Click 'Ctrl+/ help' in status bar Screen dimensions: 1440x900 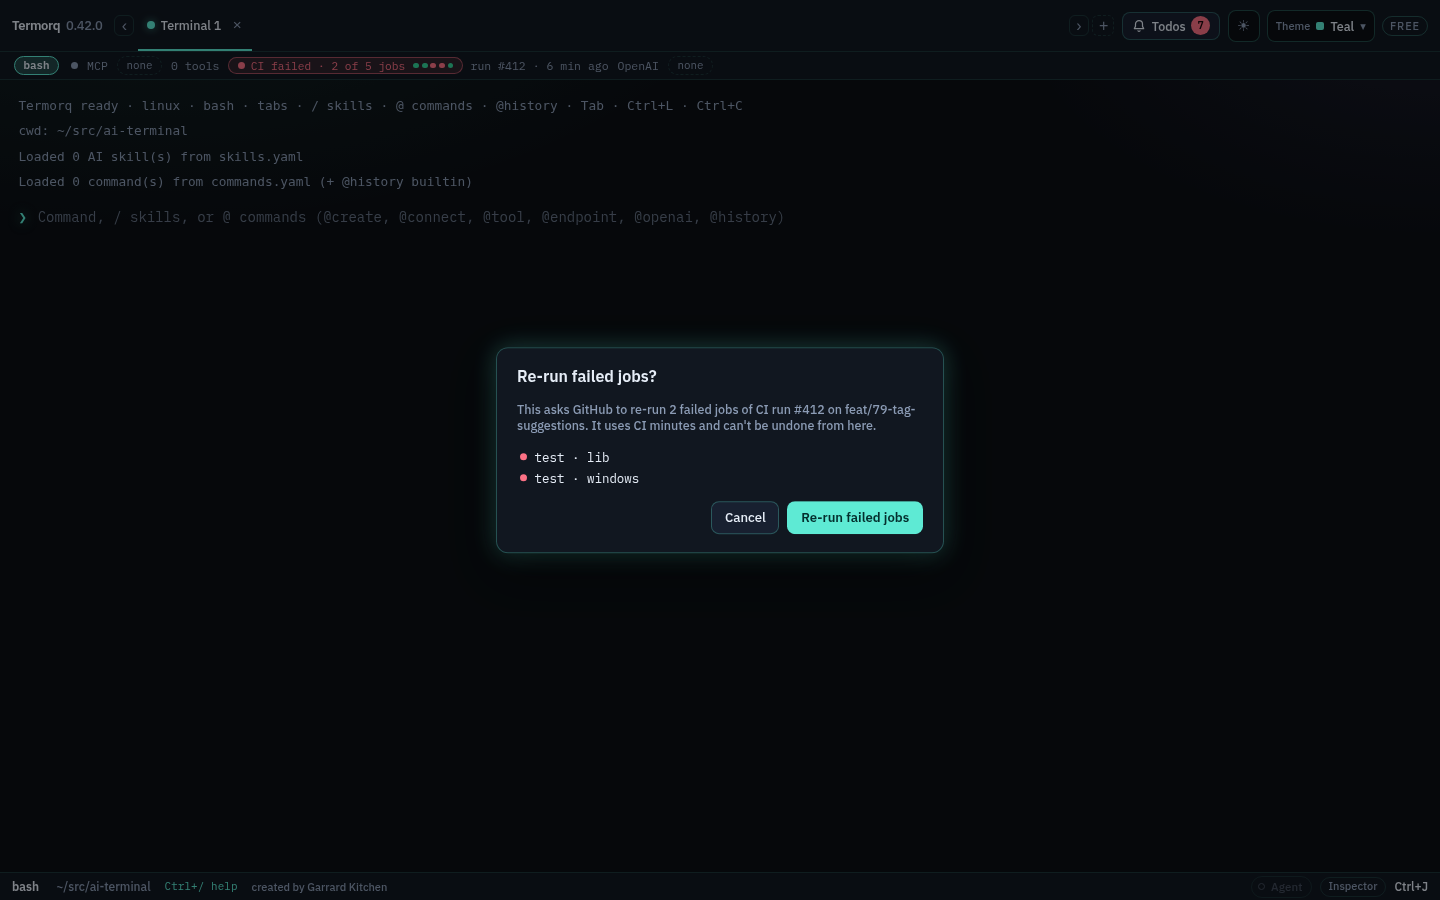[201, 887]
